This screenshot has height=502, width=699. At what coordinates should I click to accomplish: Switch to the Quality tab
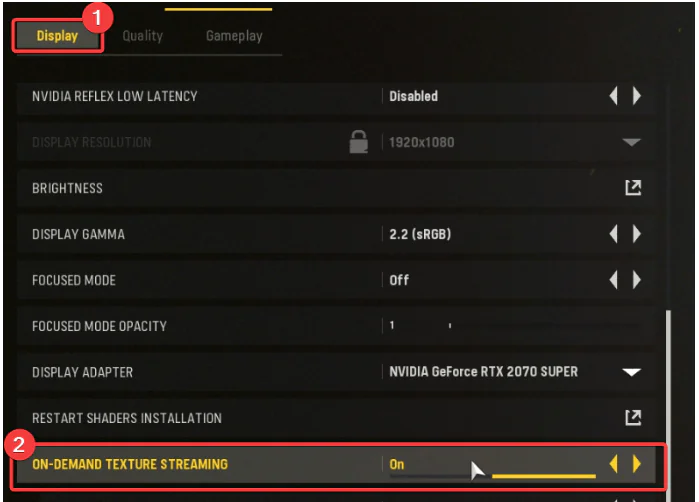(143, 36)
